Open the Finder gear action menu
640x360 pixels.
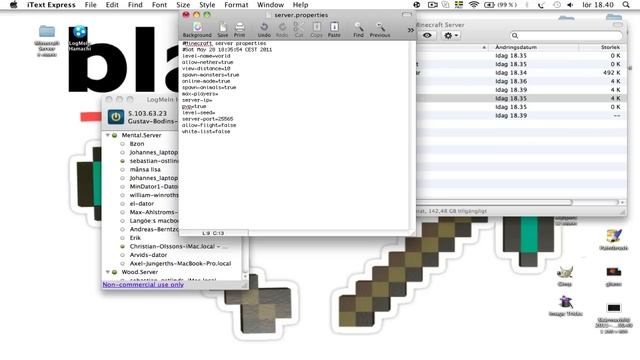click(451, 36)
